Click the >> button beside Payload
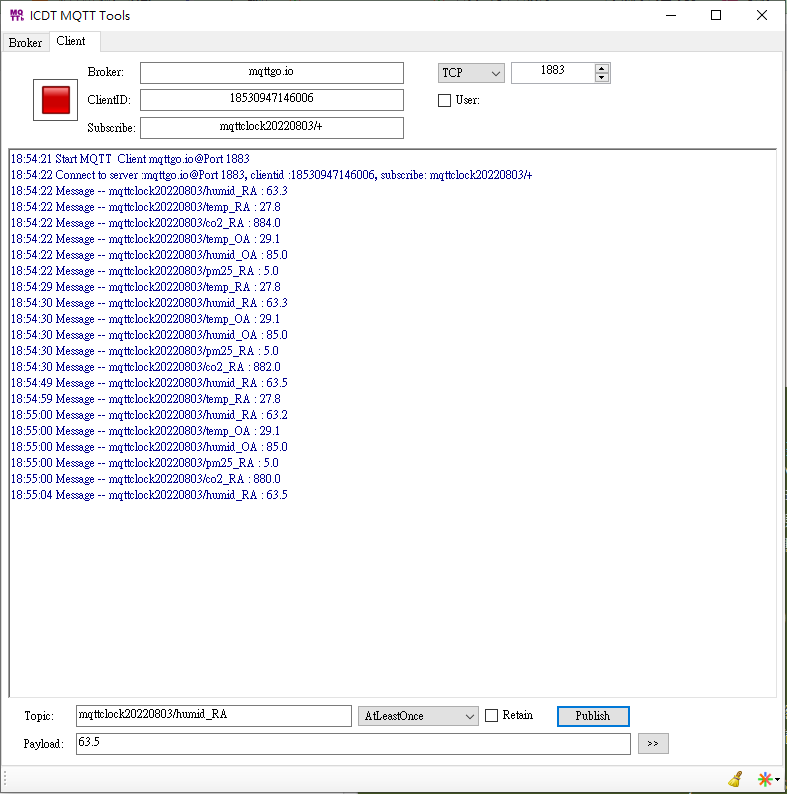The width and height of the screenshot is (787, 794). click(652, 744)
